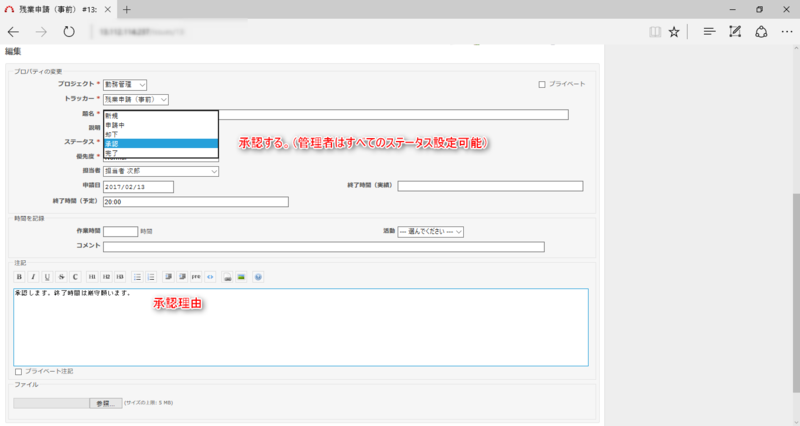The image size is (800, 426).
Task: Insert inline code with the C button
Action: pyautogui.click(x=75, y=277)
